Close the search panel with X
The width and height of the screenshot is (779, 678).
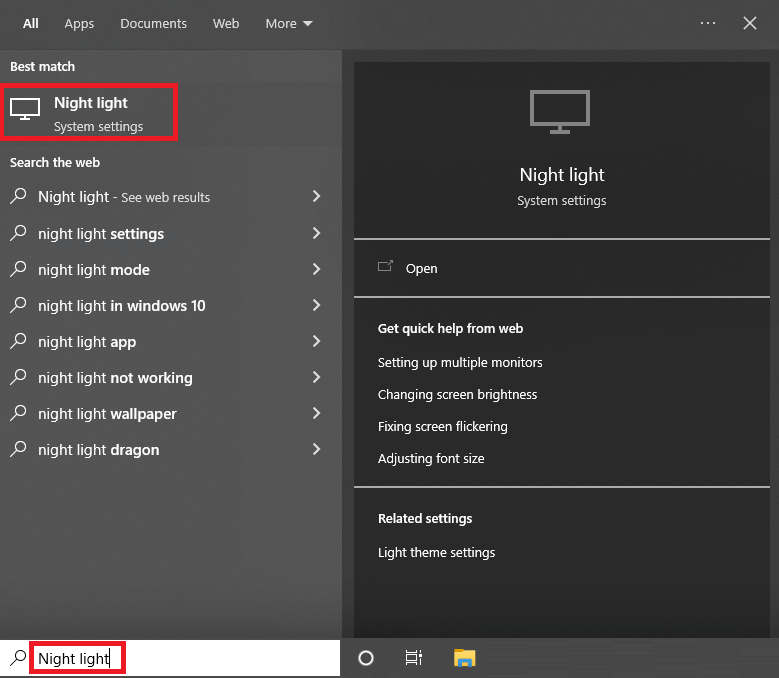[x=750, y=23]
